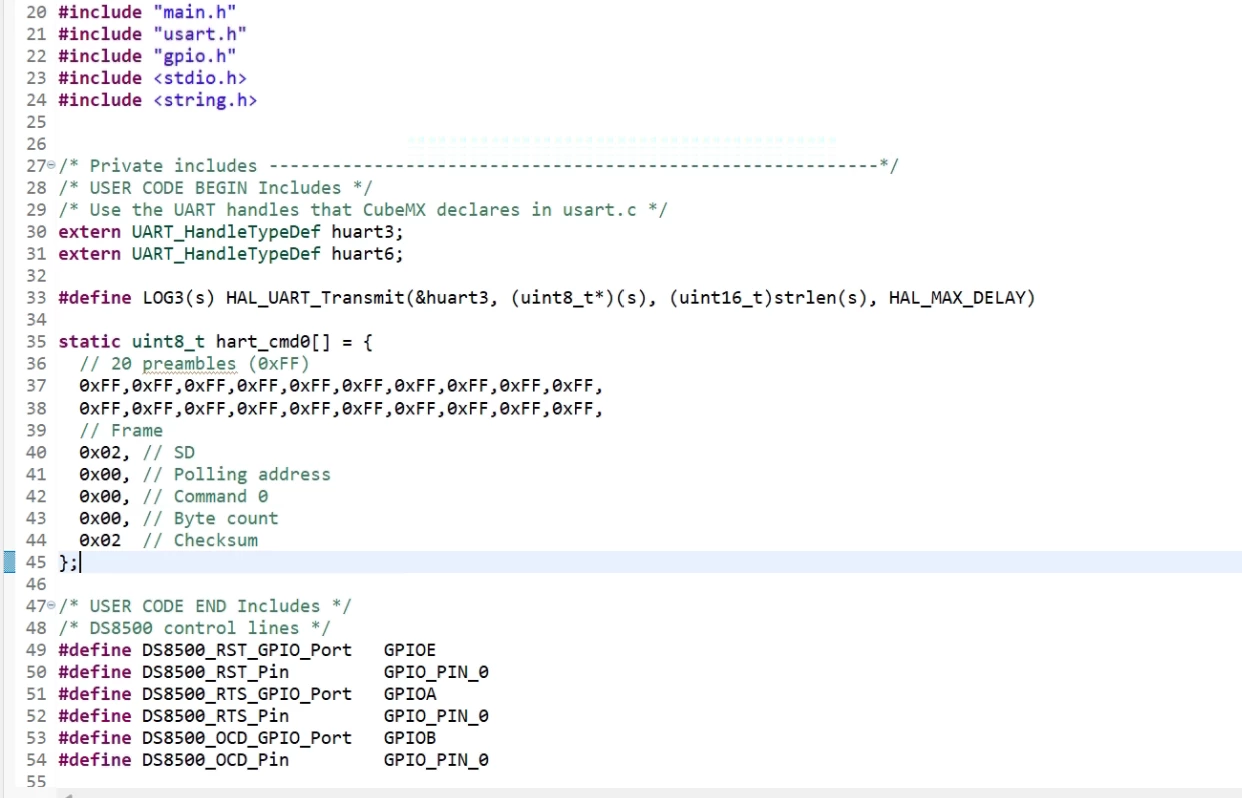Click DS8500_OCD_GPIO_Port define name

coord(247,738)
